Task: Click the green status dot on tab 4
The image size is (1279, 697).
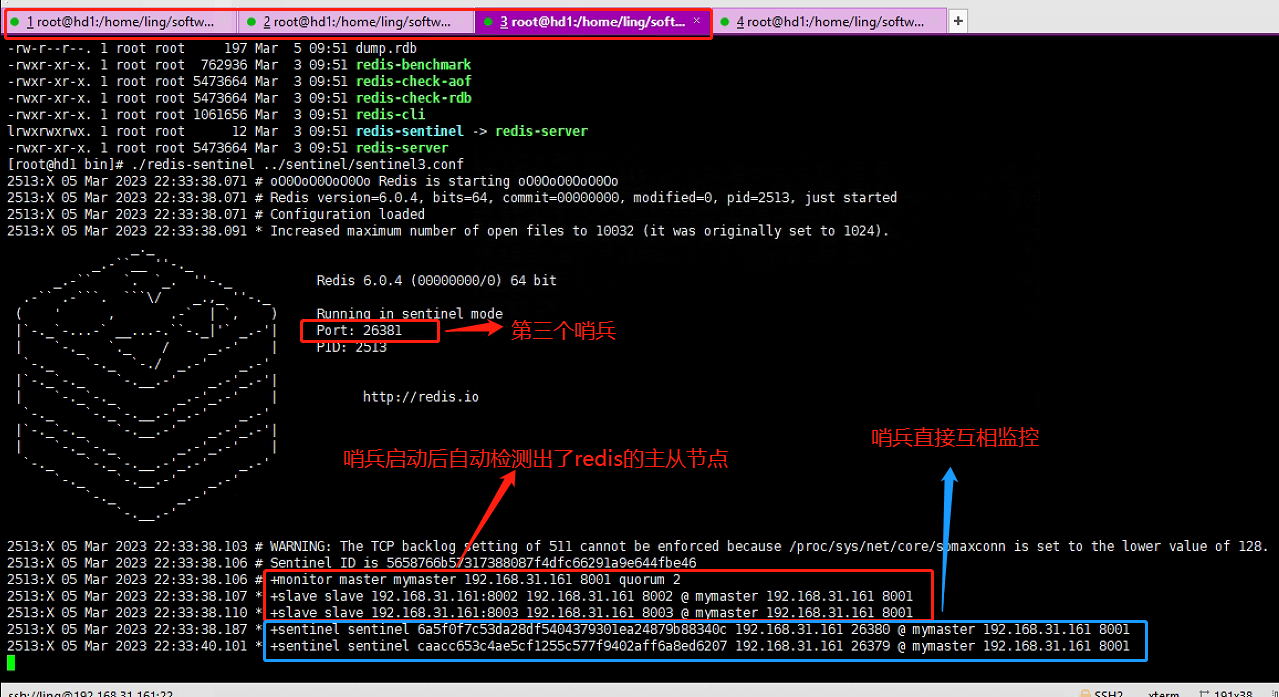Action: click(x=724, y=21)
